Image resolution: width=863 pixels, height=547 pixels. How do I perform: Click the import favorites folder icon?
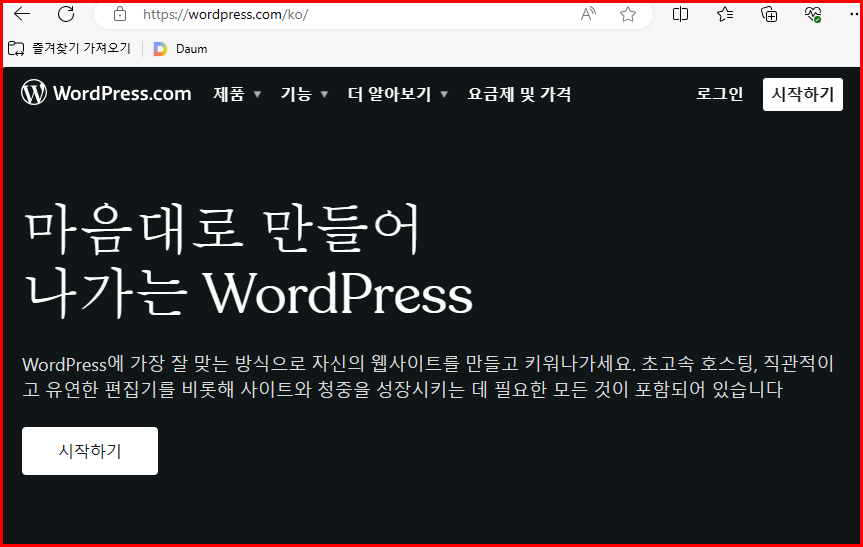(16, 48)
